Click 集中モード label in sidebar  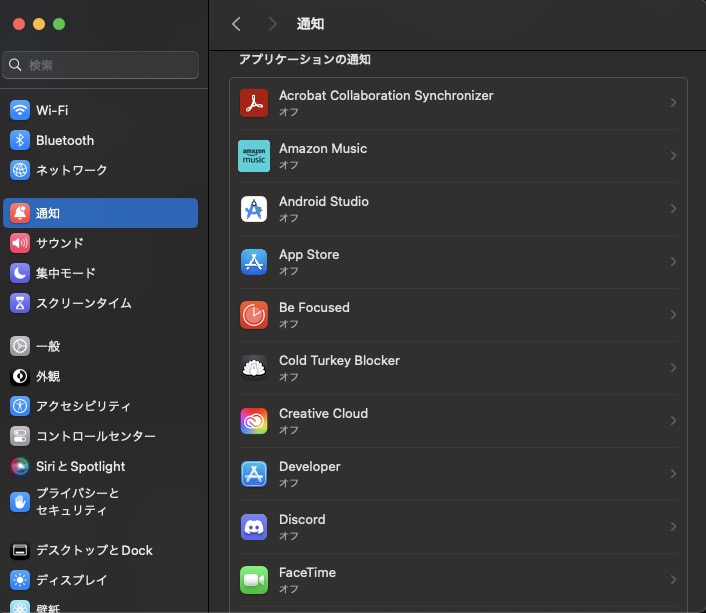click(66, 273)
